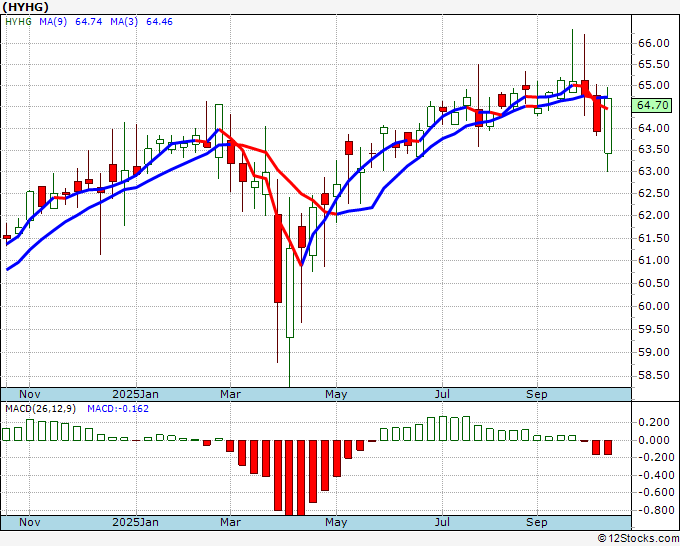
Task: Click the 65.50 price axis label
Action: pos(654,64)
